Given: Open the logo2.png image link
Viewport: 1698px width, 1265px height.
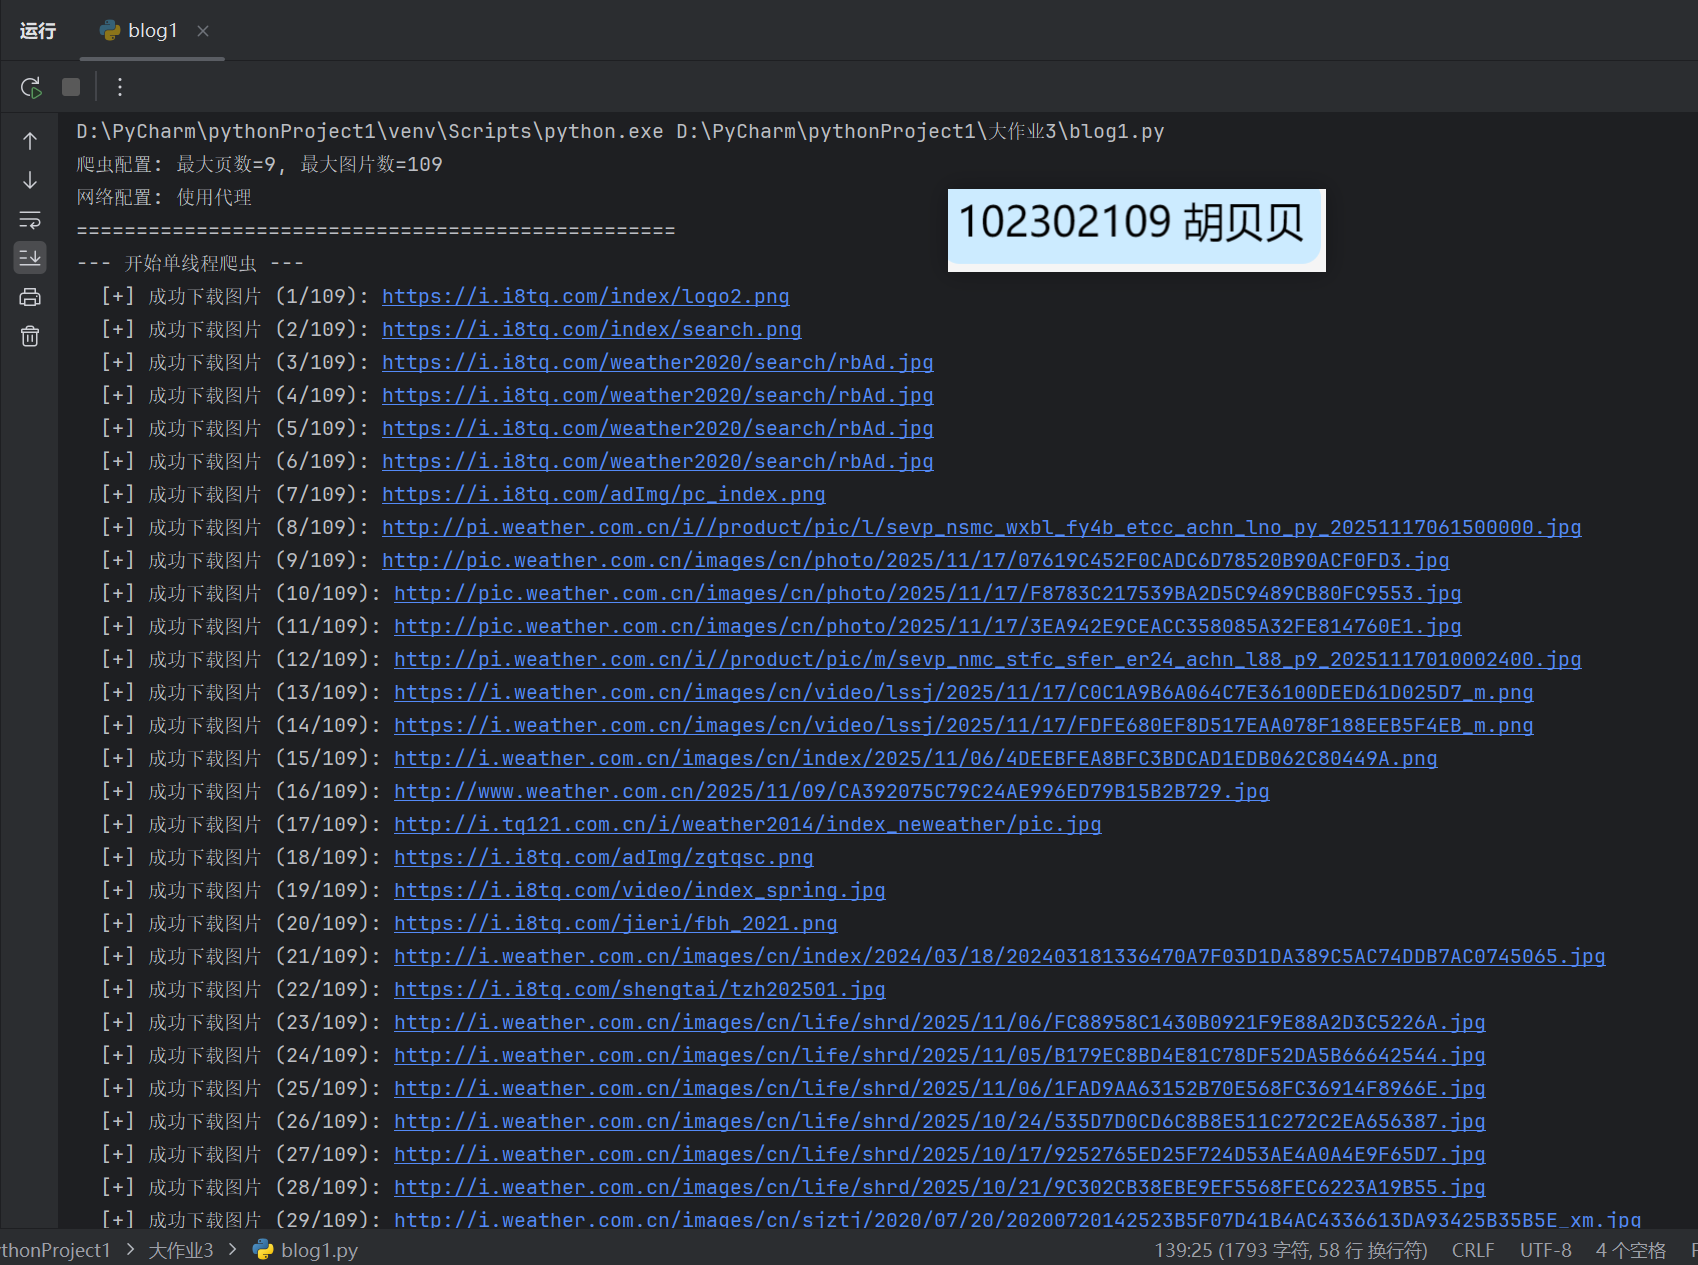Looking at the screenshot, I should [586, 297].
